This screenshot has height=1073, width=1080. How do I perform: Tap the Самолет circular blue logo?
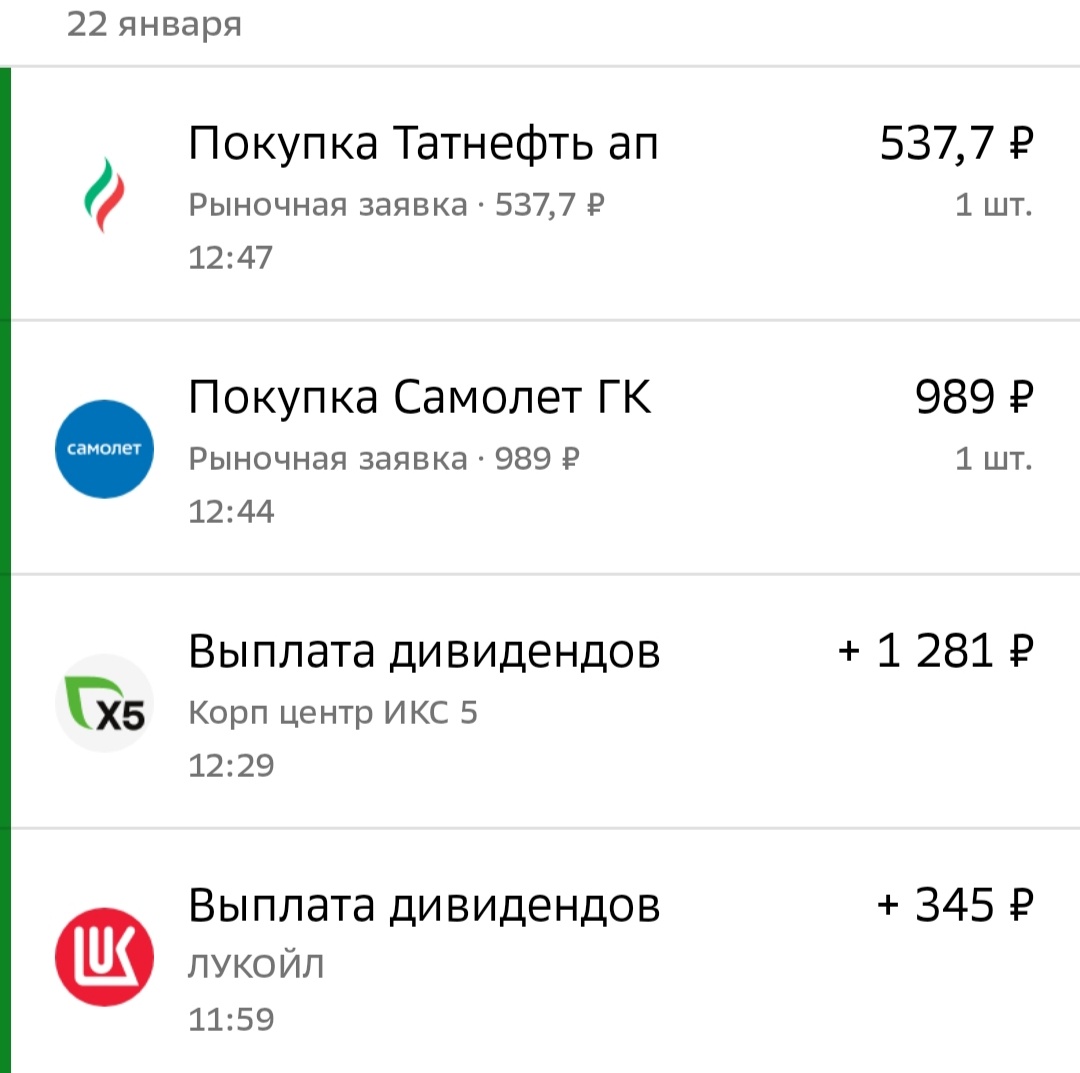104,448
